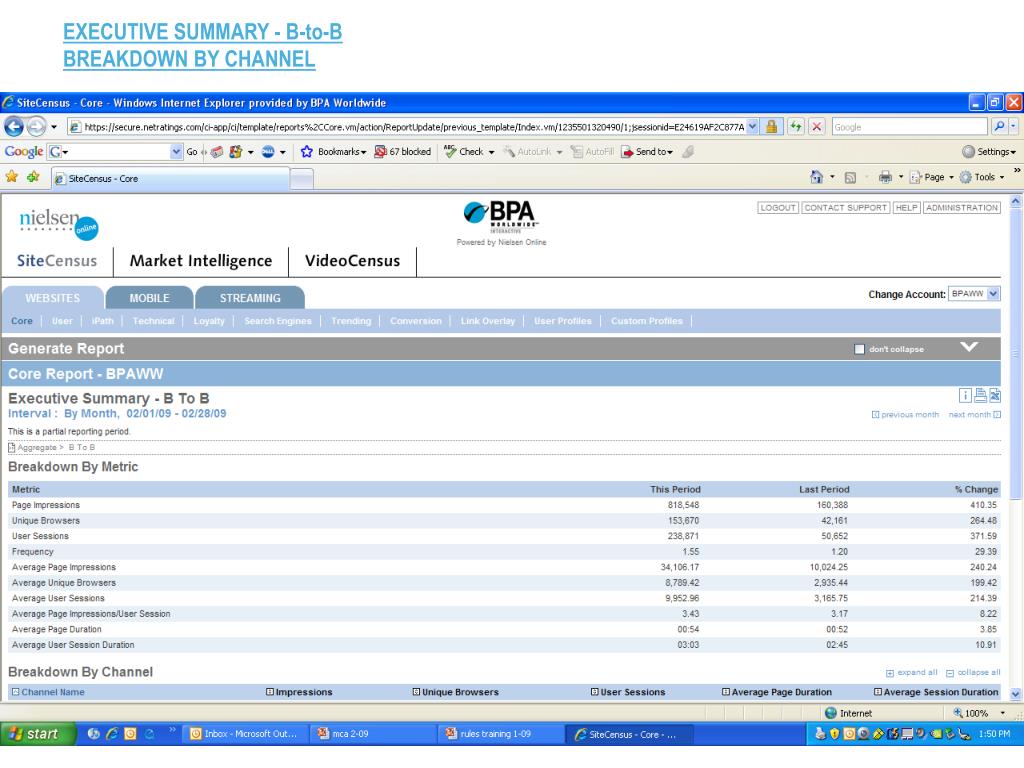The width and height of the screenshot is (1024, 768).
Task: Click the Google search box in browser
Action: click(x=910, y=127)
